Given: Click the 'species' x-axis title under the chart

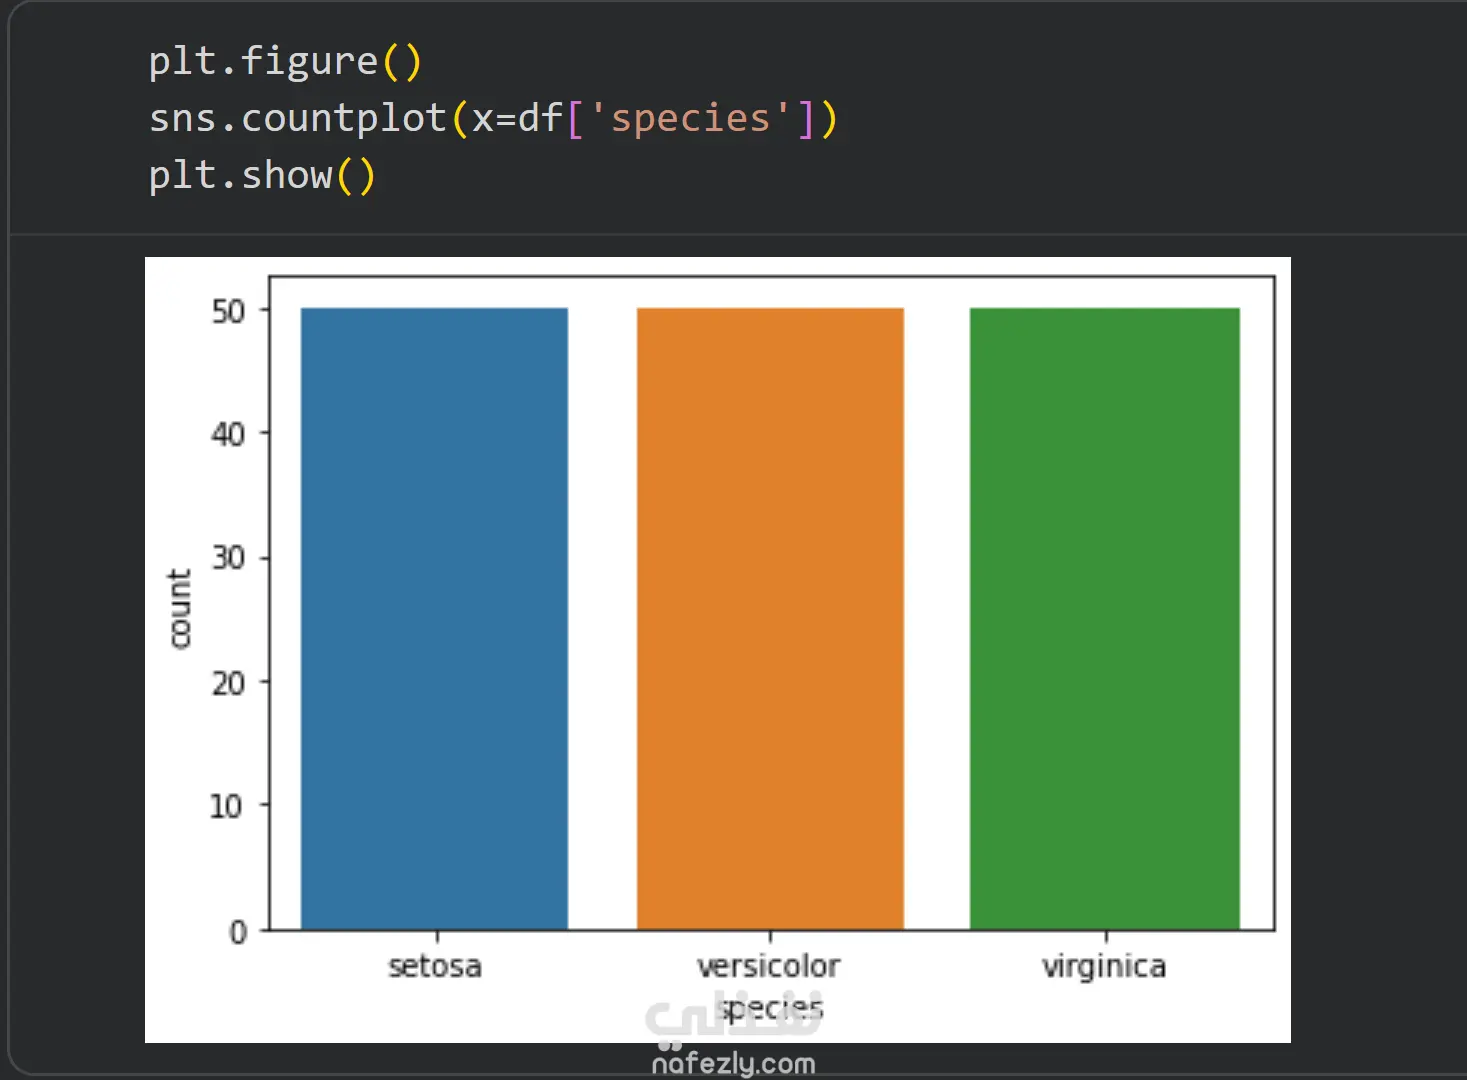Looking at the screenshot, I should click(770, 1010).
